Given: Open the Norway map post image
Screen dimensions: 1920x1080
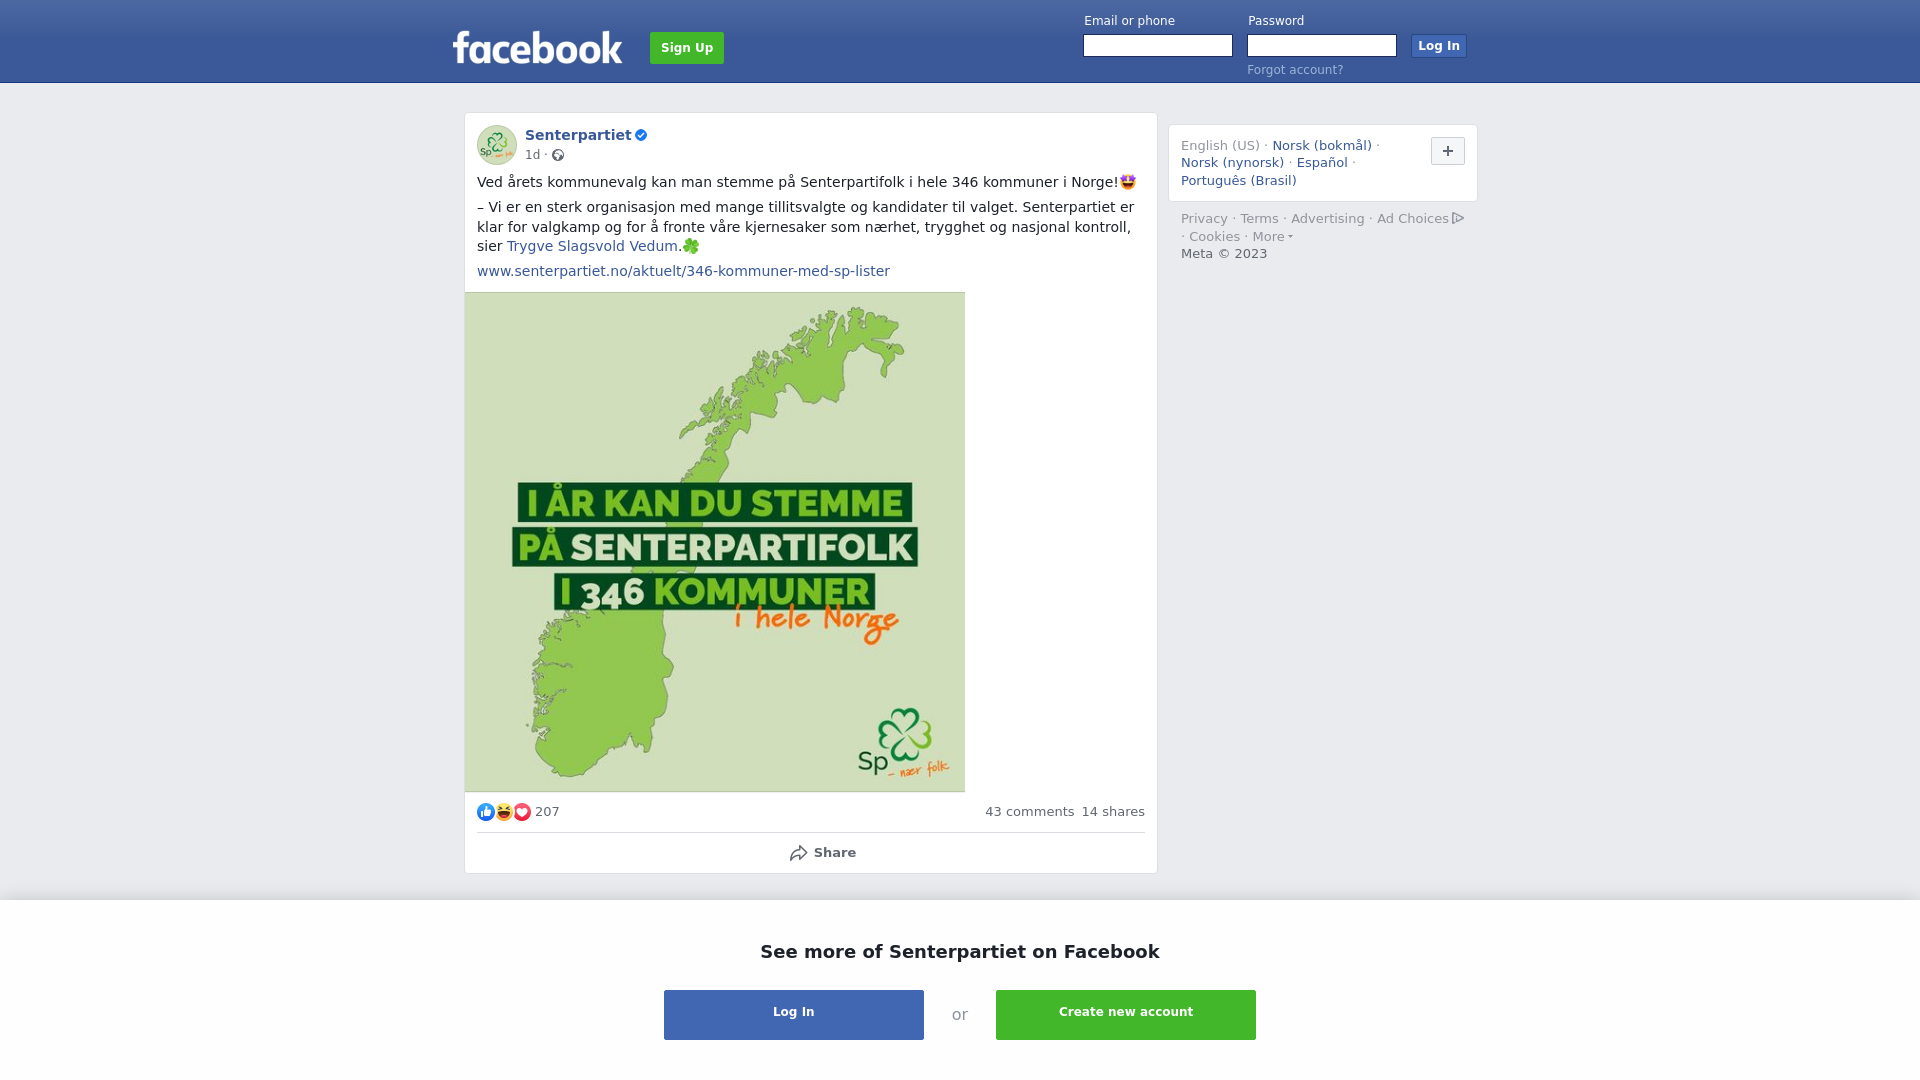Looking at the screenshot, I should point(715,542).
